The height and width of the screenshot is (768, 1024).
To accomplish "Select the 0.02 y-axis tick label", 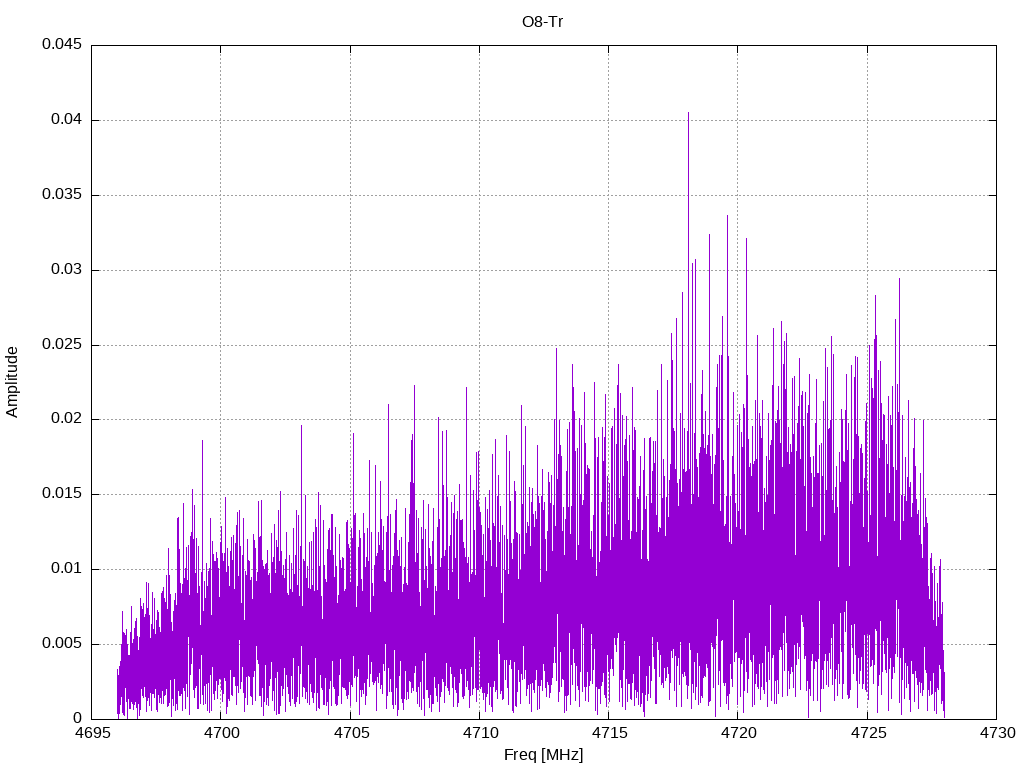I will 66,419.
